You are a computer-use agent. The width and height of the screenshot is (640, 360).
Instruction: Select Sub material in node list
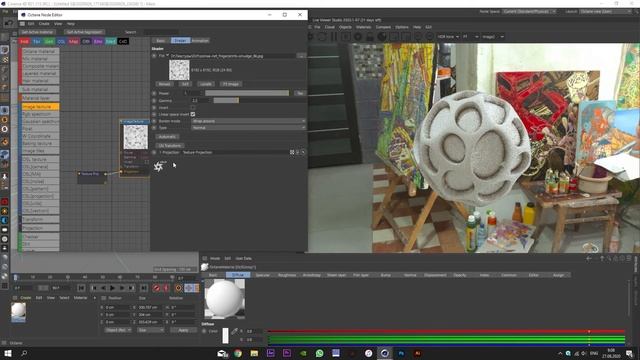pos(39,89)
